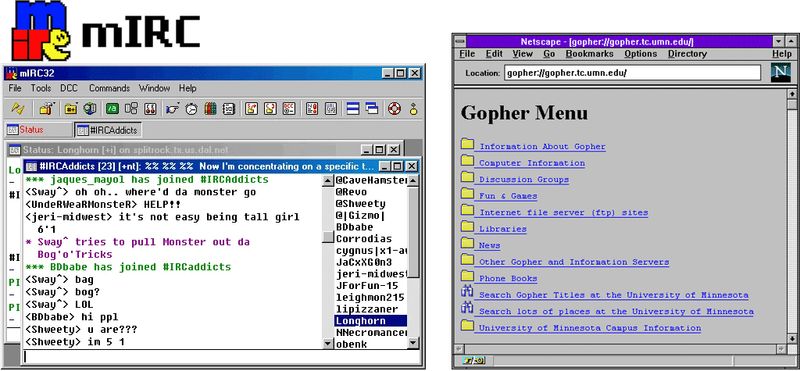Open the Notify List icon
This screenshot has height=371, width=800.
click(311, 108)
